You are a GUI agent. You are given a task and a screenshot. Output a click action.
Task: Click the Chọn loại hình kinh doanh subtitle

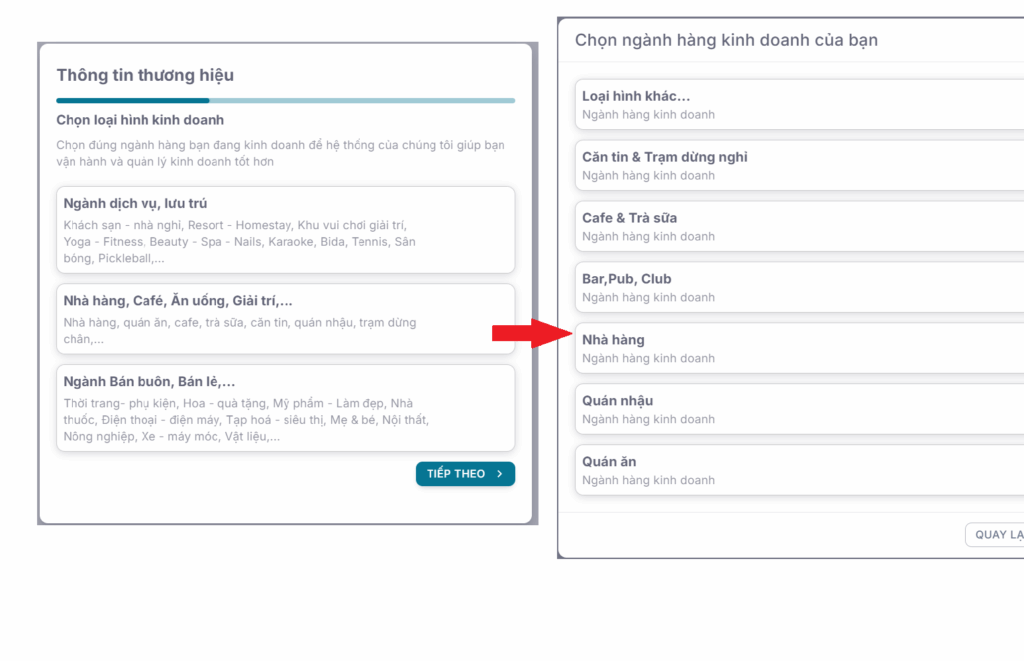coord(140,120)
